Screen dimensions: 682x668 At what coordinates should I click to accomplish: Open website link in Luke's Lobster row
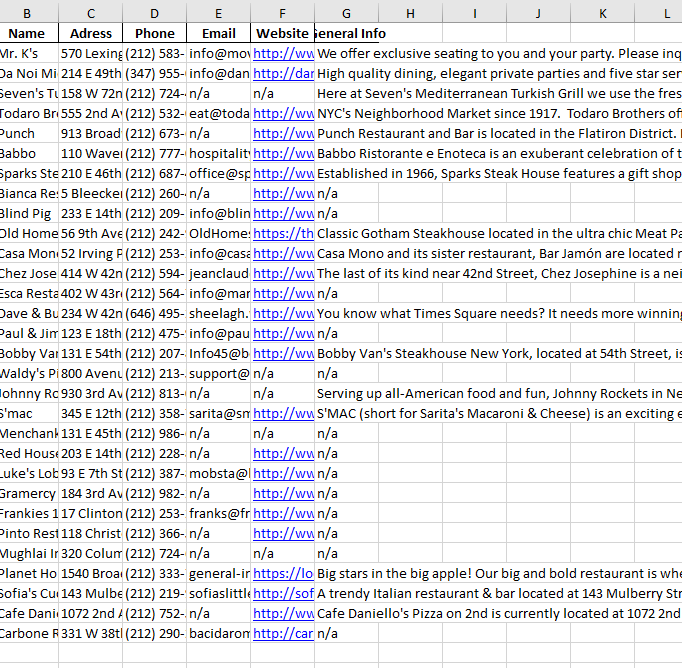coord(283,474)
